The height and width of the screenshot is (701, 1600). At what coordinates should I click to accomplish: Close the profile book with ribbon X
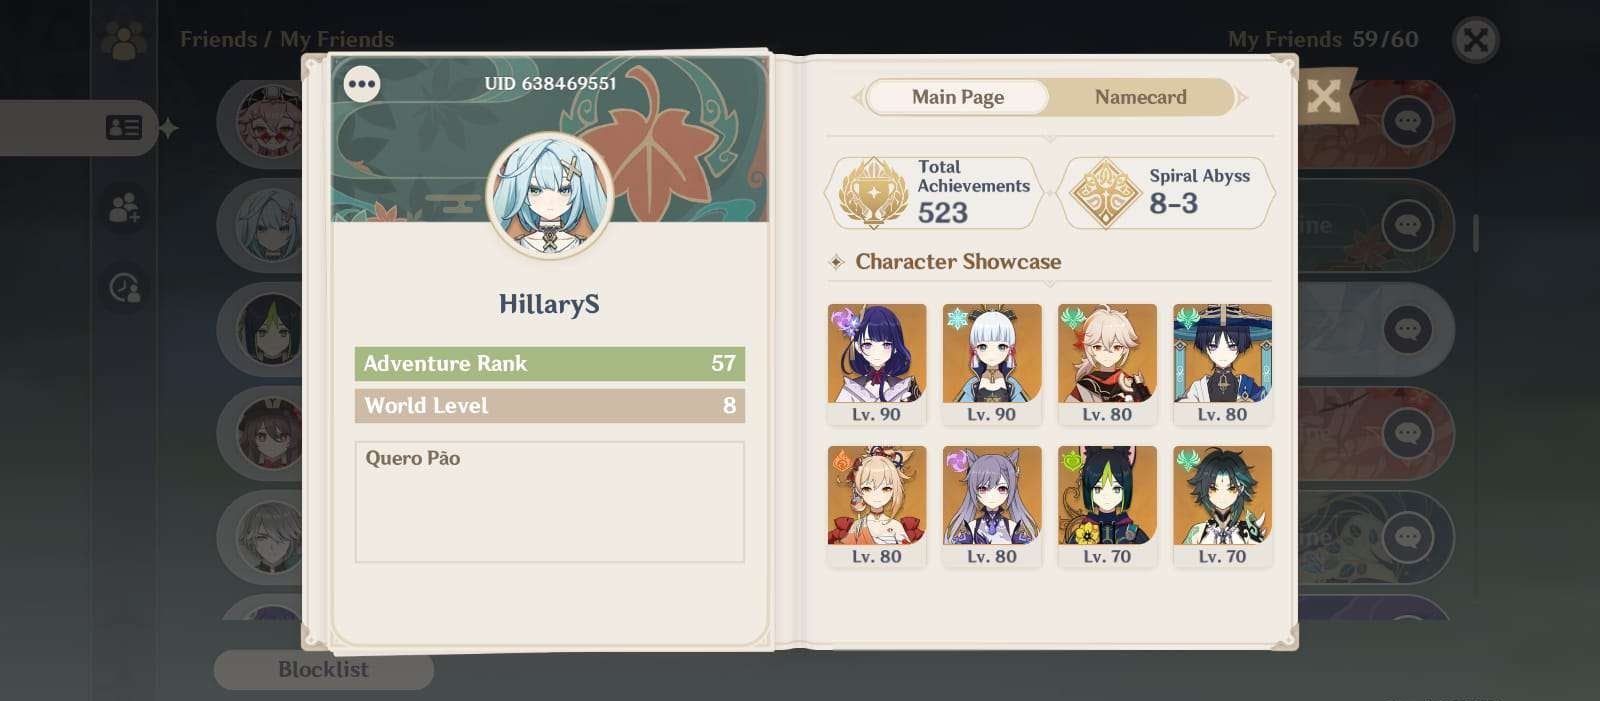click(x=1323, y=96)
